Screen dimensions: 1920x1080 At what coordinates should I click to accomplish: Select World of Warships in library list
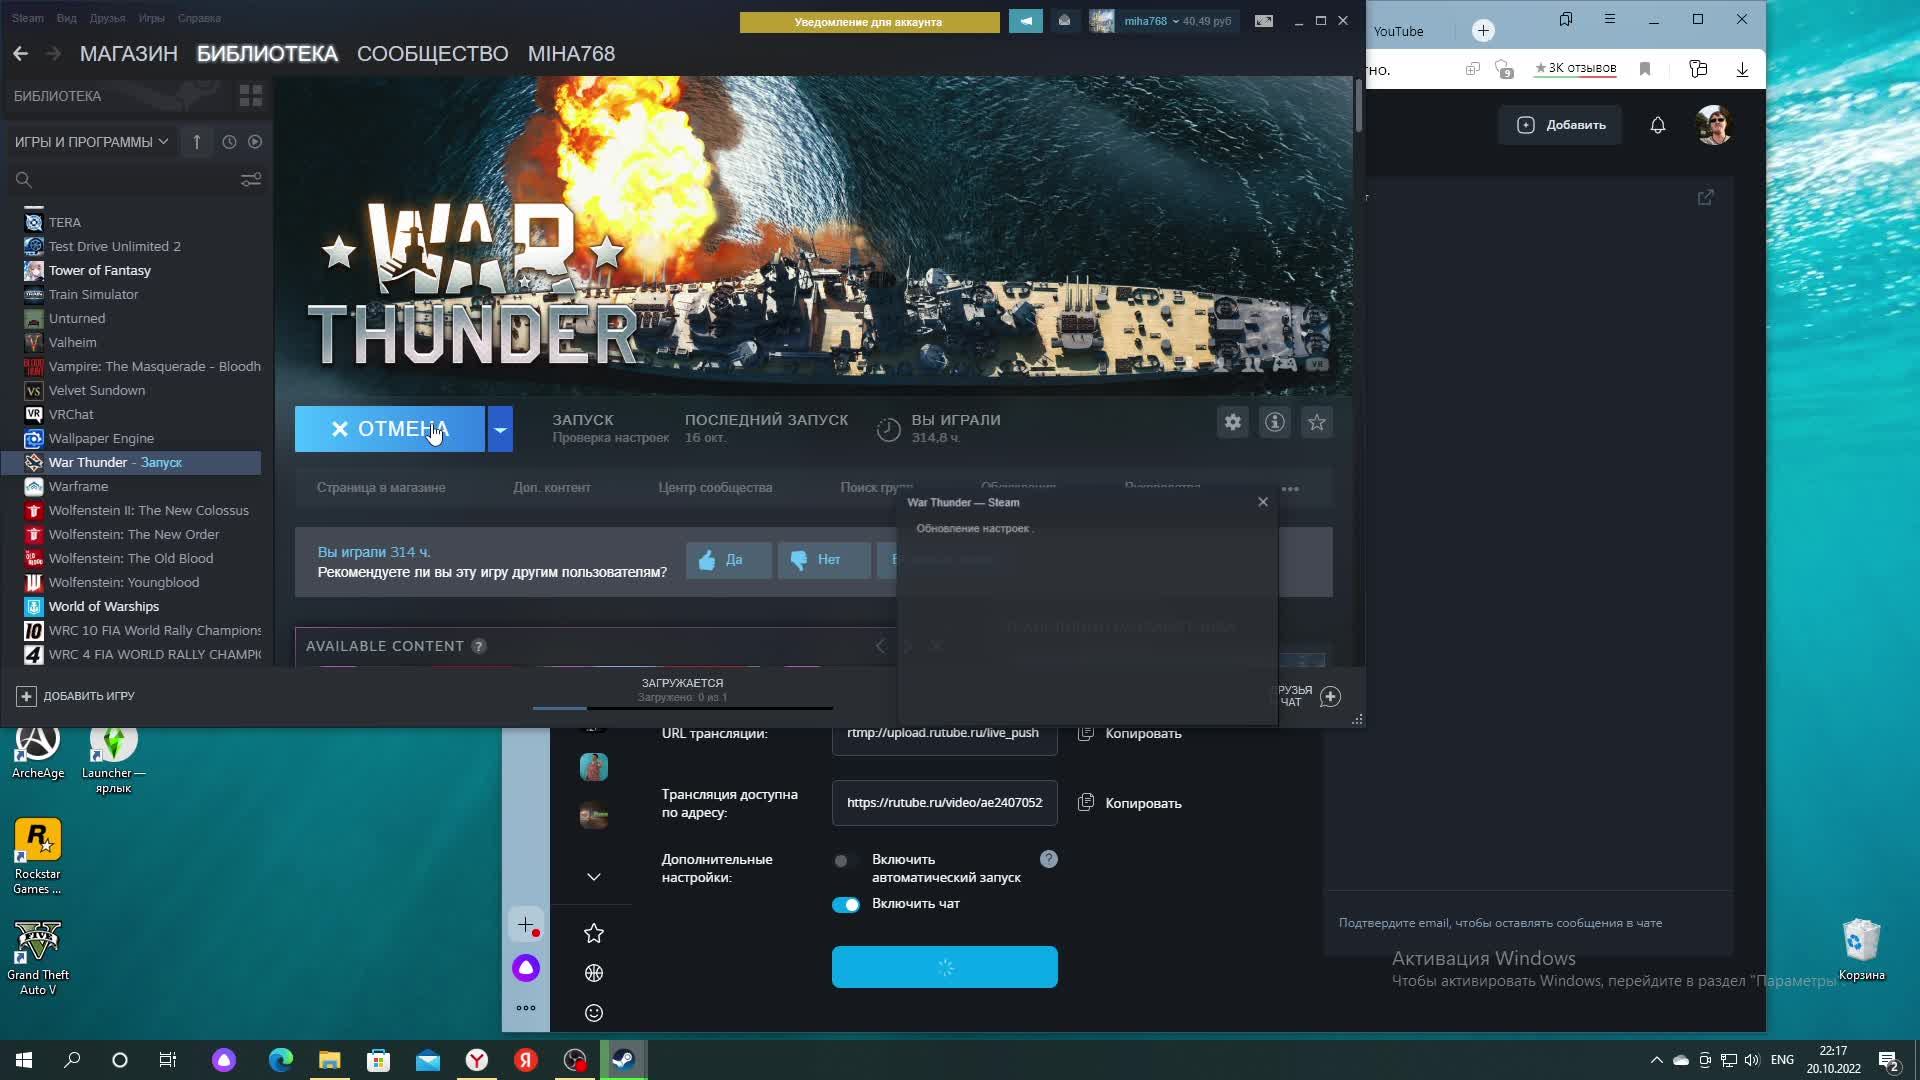point(103,606)
